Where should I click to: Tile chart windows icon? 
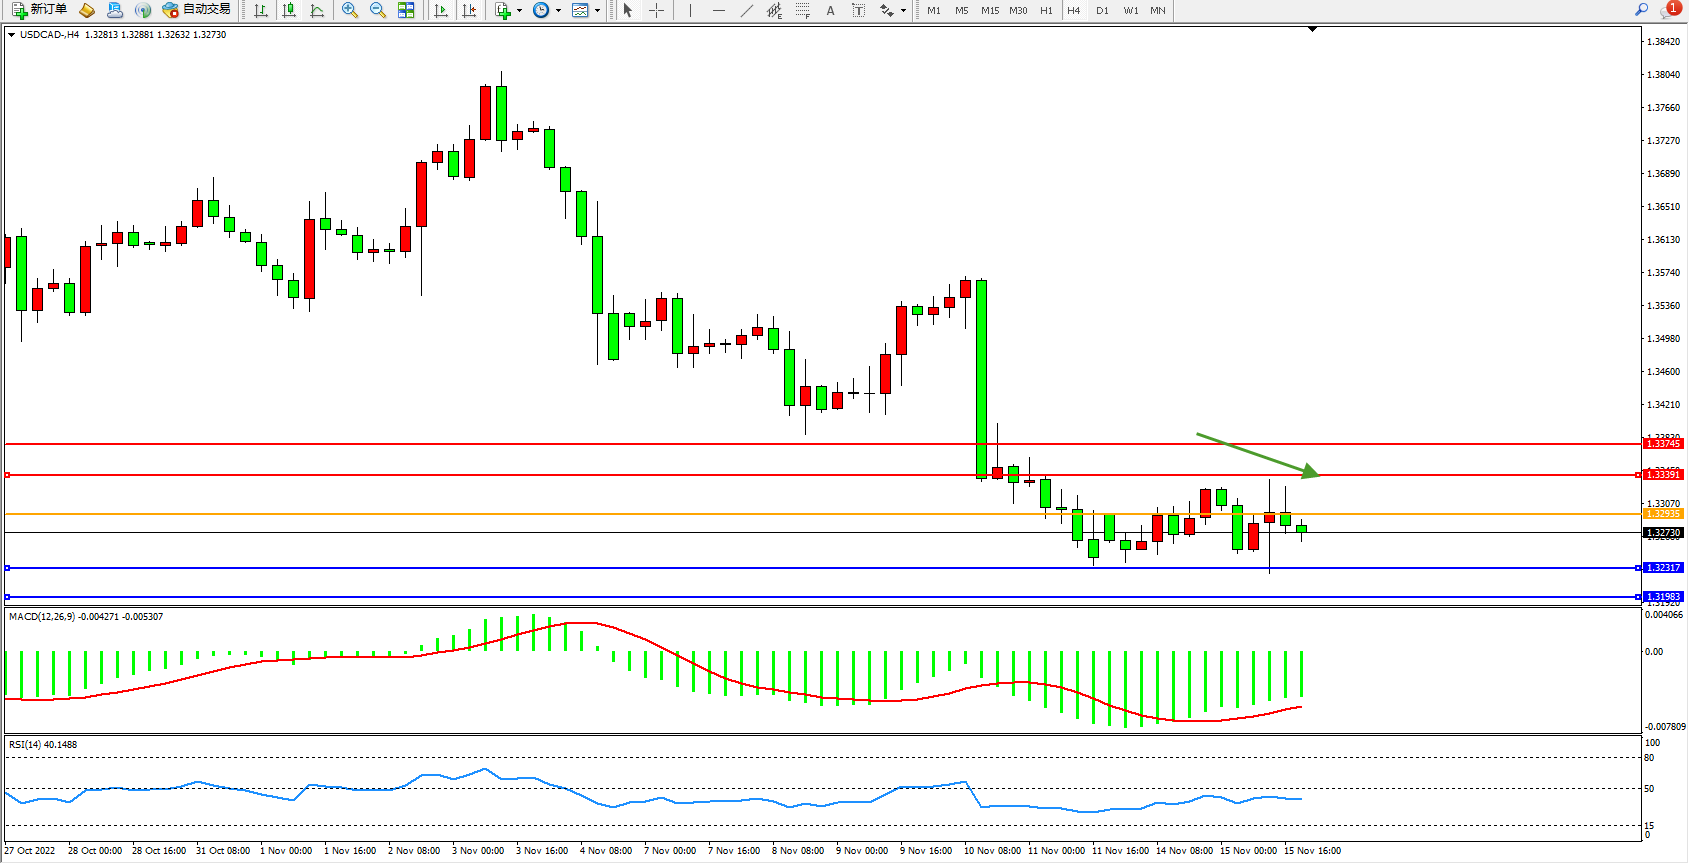coord(406,10)
